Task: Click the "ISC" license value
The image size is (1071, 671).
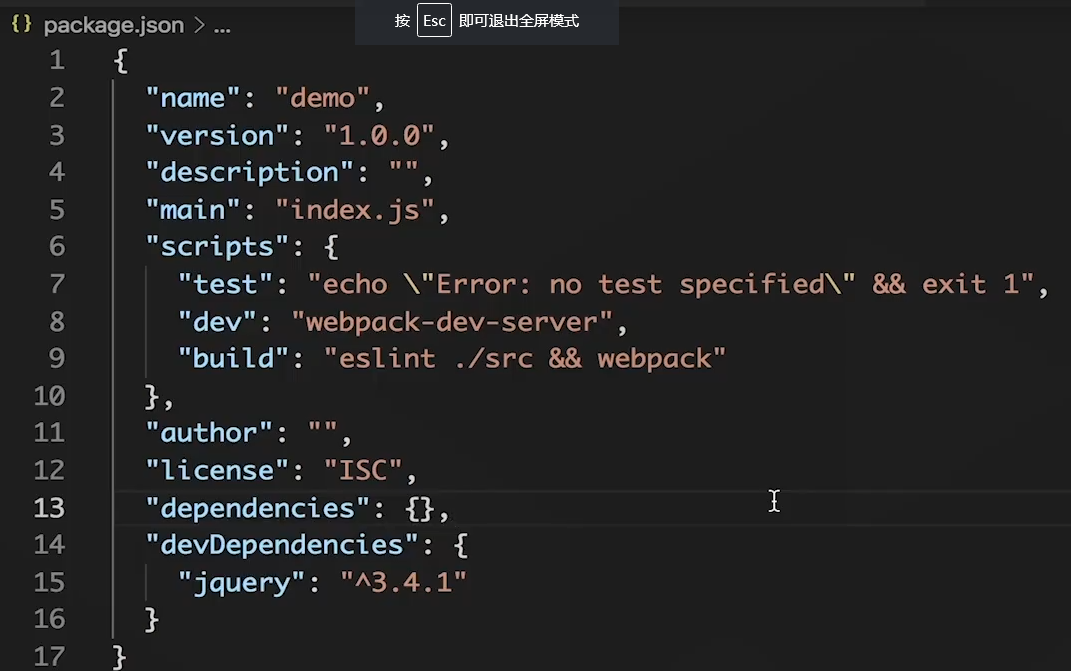Action: [363, 470]
